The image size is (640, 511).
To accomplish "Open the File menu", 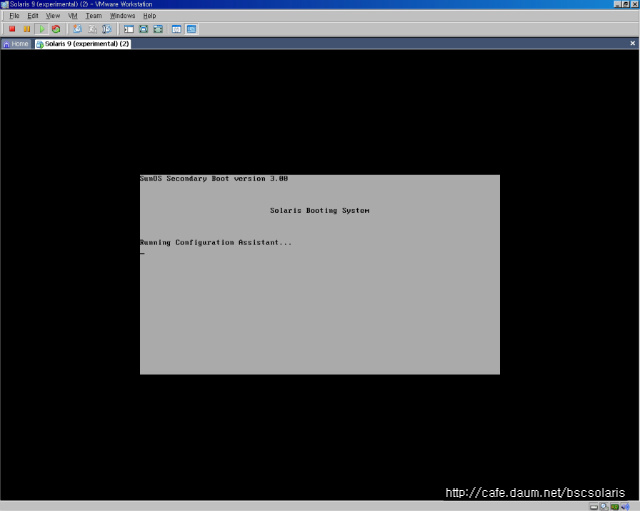I will (14, 16).
